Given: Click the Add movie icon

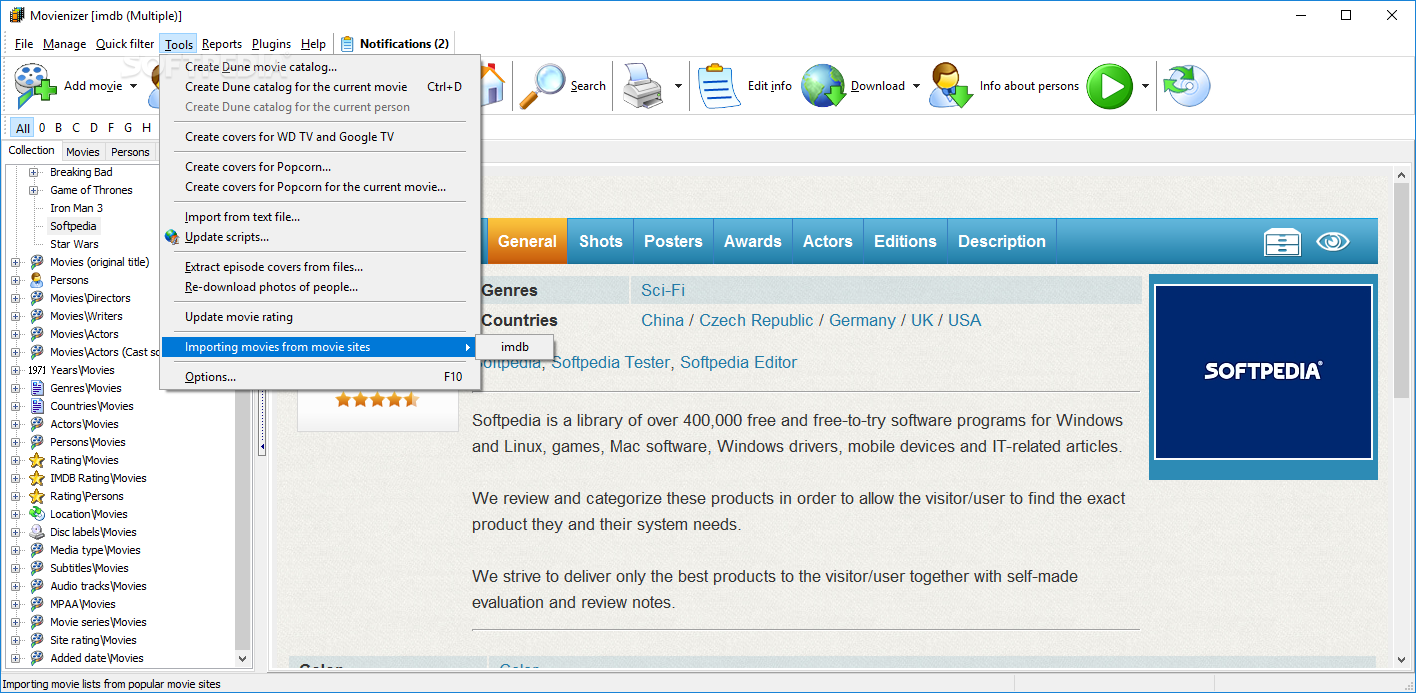Looking at the screenshot, I should pos(36,86).
